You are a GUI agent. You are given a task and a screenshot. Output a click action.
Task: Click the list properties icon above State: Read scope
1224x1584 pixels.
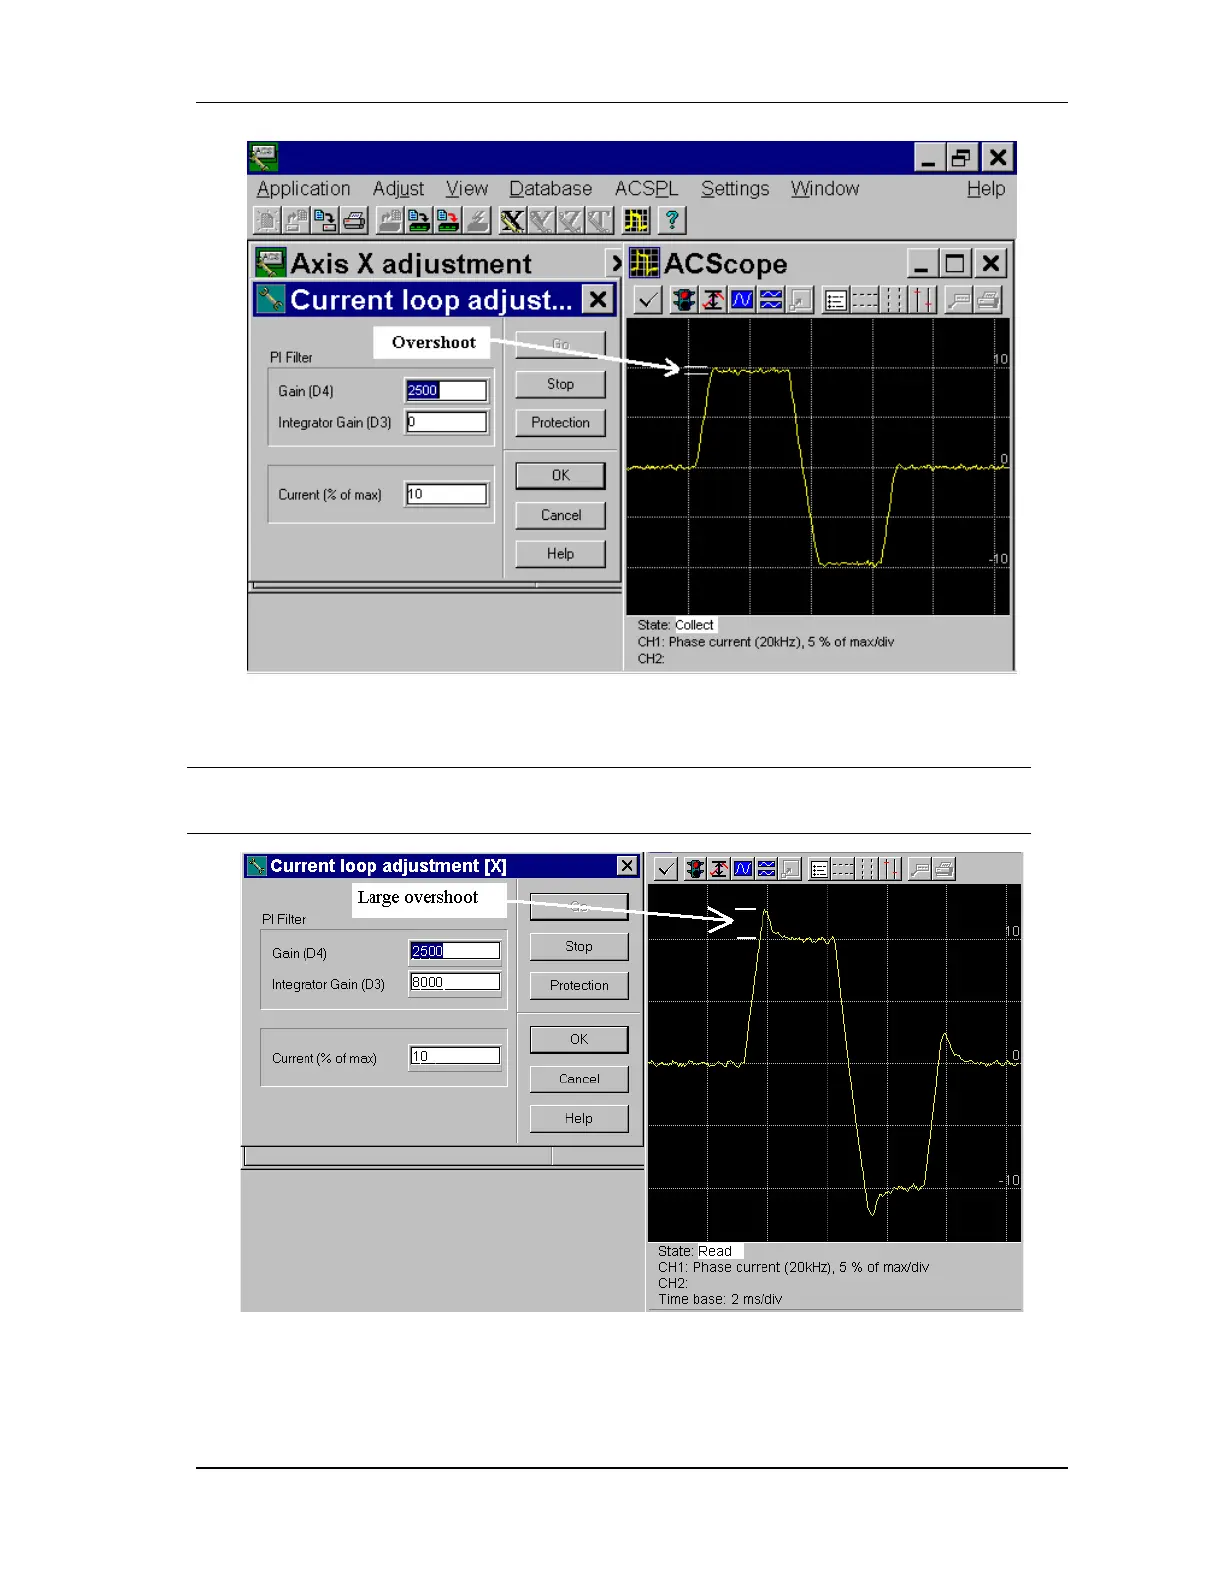click(819, 869)
